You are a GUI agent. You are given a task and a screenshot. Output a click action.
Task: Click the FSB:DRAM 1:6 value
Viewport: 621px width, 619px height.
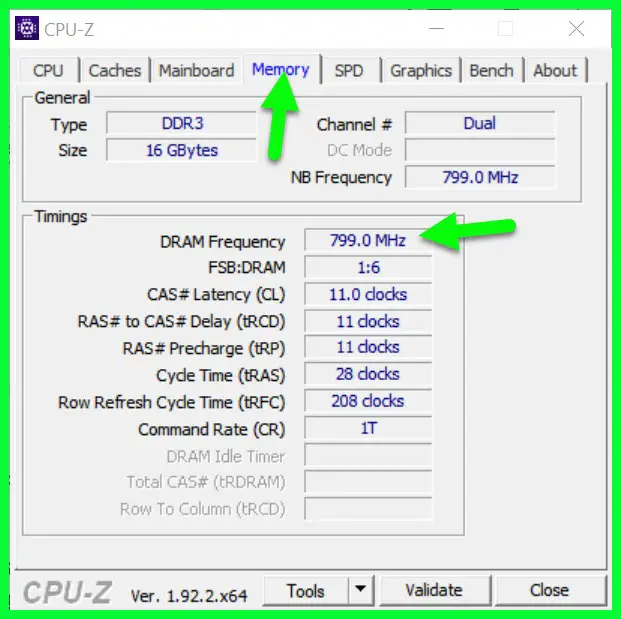pos(368,267)
